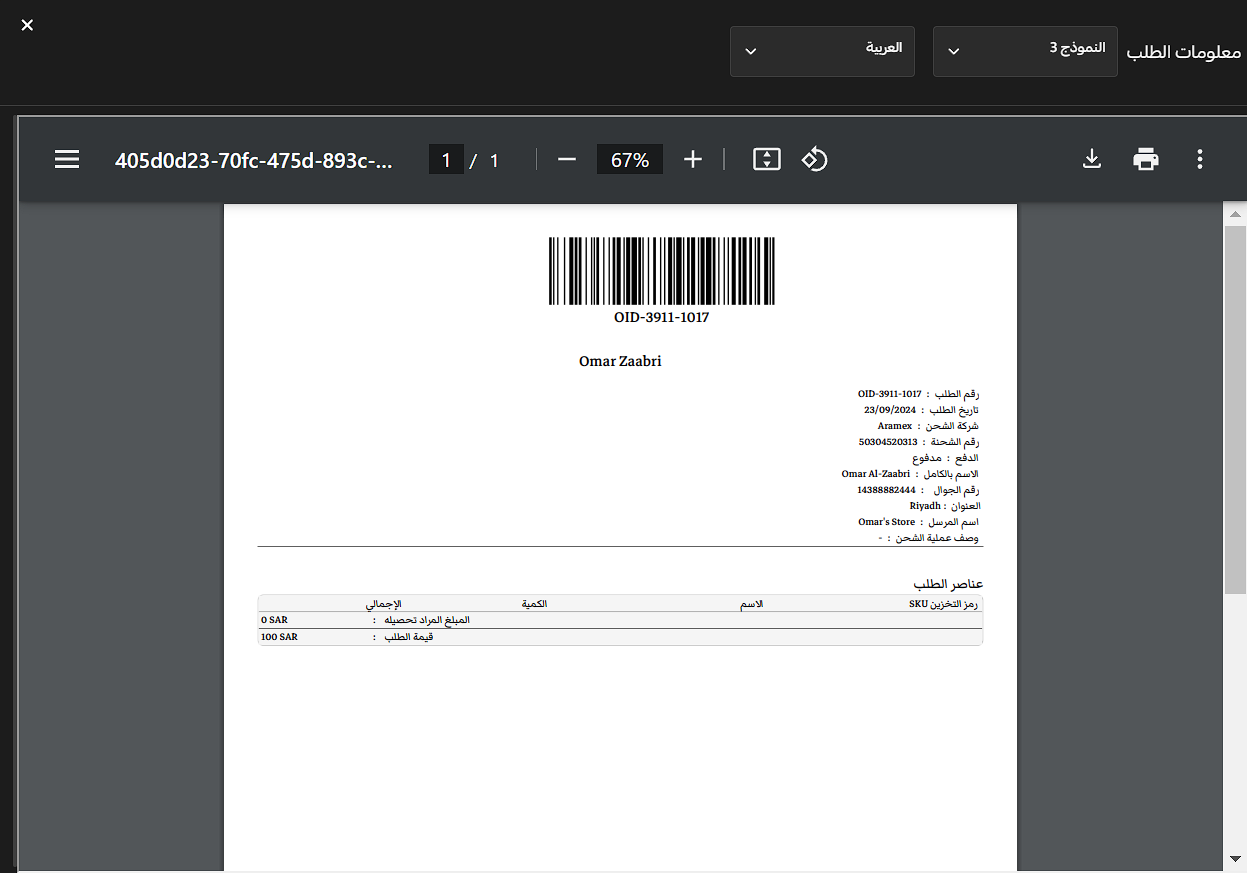Click the barcode image on the invoice
Image resolution: width=1247 pixels, height=873 pixels.
point(661,271)
